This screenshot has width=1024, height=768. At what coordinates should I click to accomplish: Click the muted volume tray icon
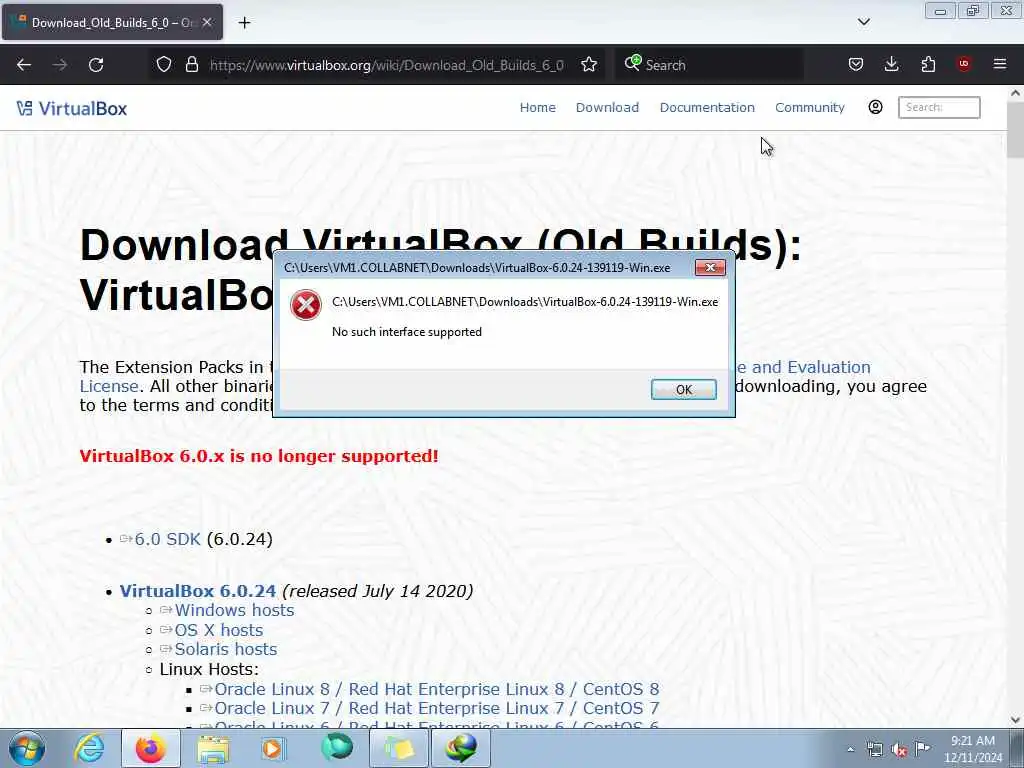[x=899, y=750]
